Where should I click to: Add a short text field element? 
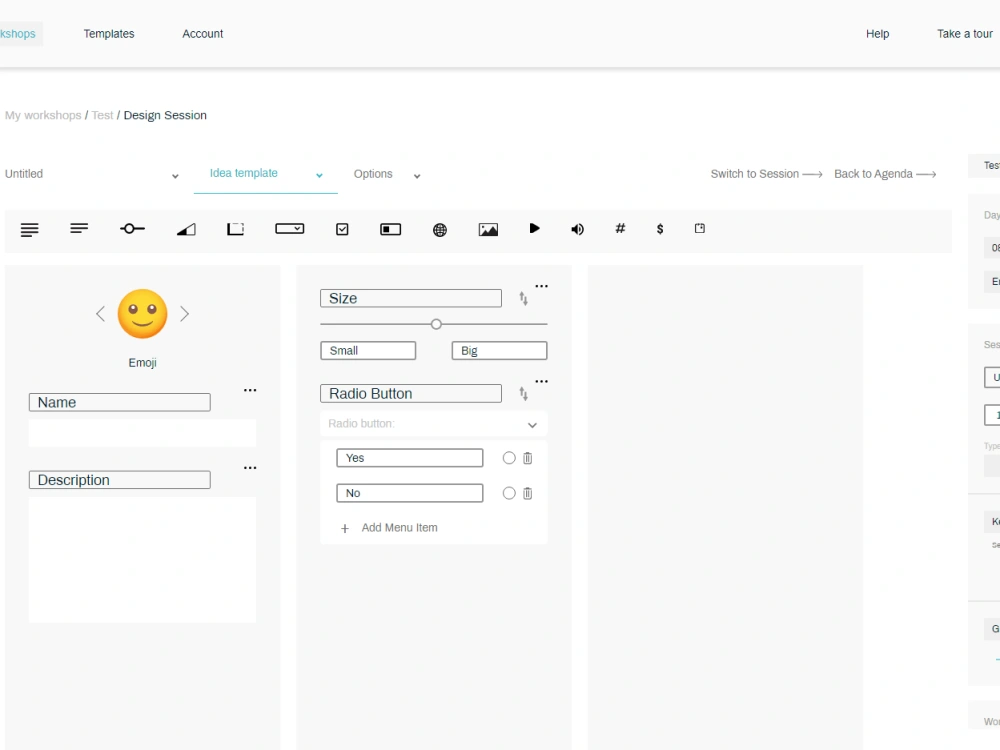coord(79,228)
